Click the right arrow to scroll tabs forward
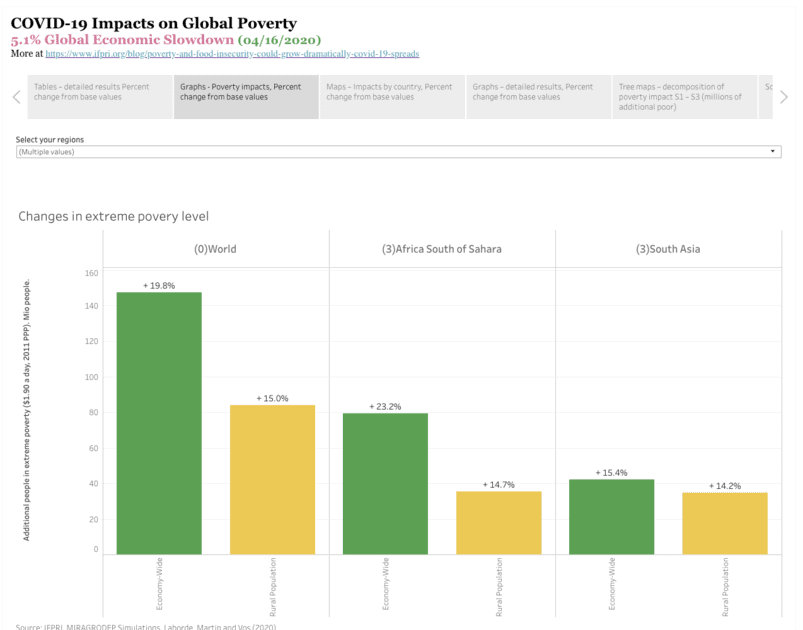Viewport: 803px width, 630px height. click(784, 97)
